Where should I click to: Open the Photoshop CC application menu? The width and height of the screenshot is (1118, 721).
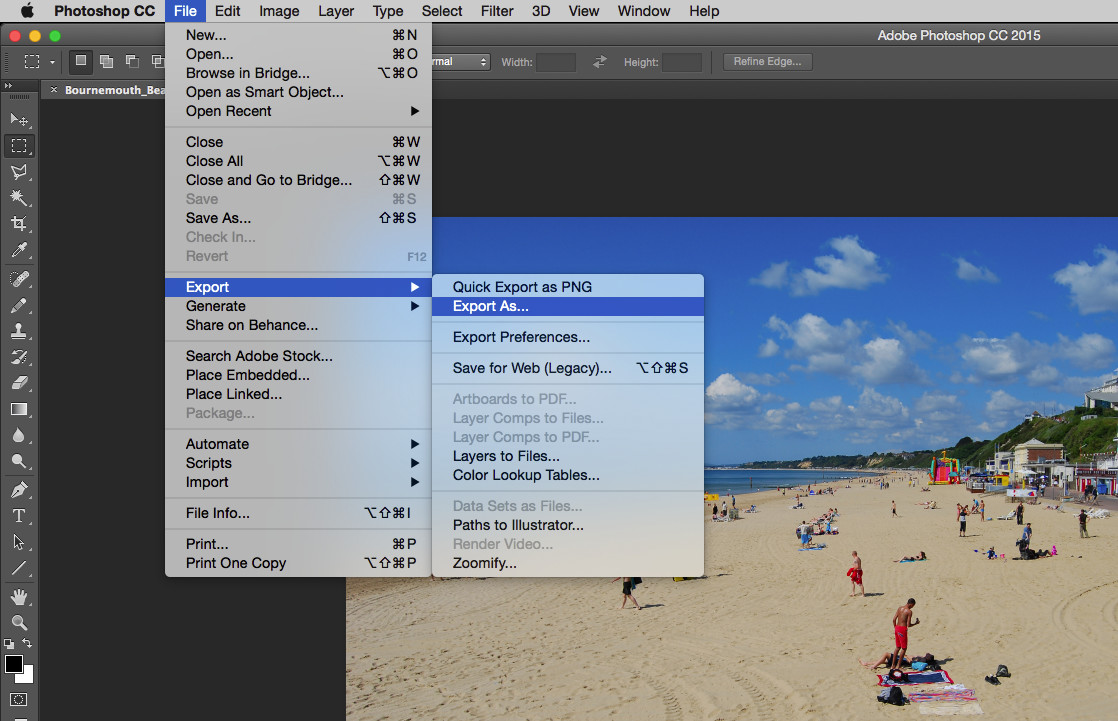[x=104, y=11]
